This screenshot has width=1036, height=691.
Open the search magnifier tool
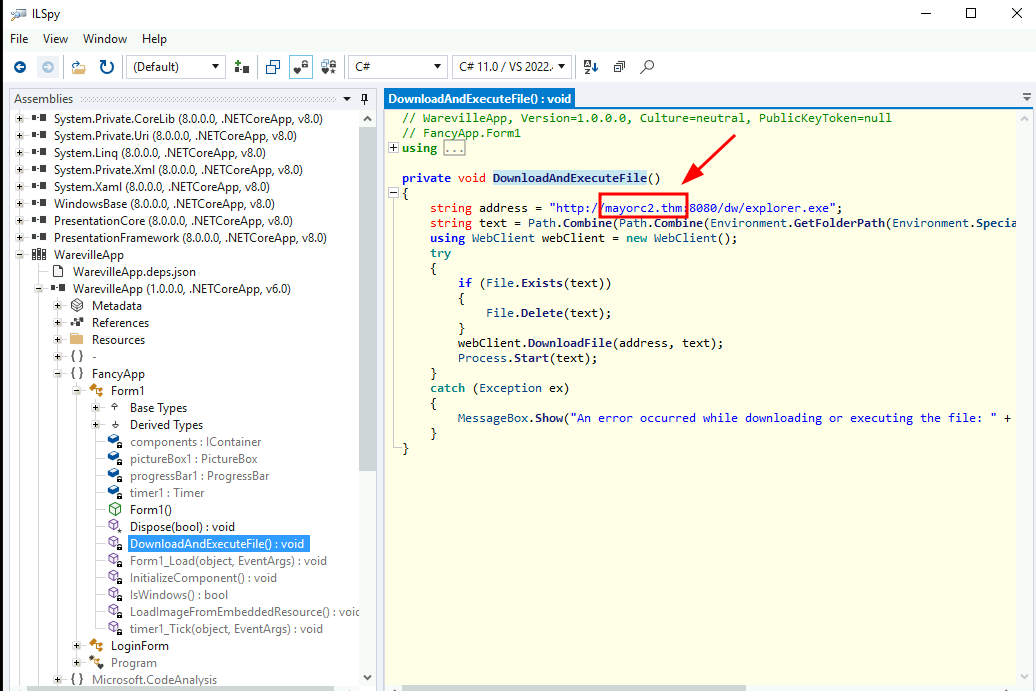(x=648, y=67)
